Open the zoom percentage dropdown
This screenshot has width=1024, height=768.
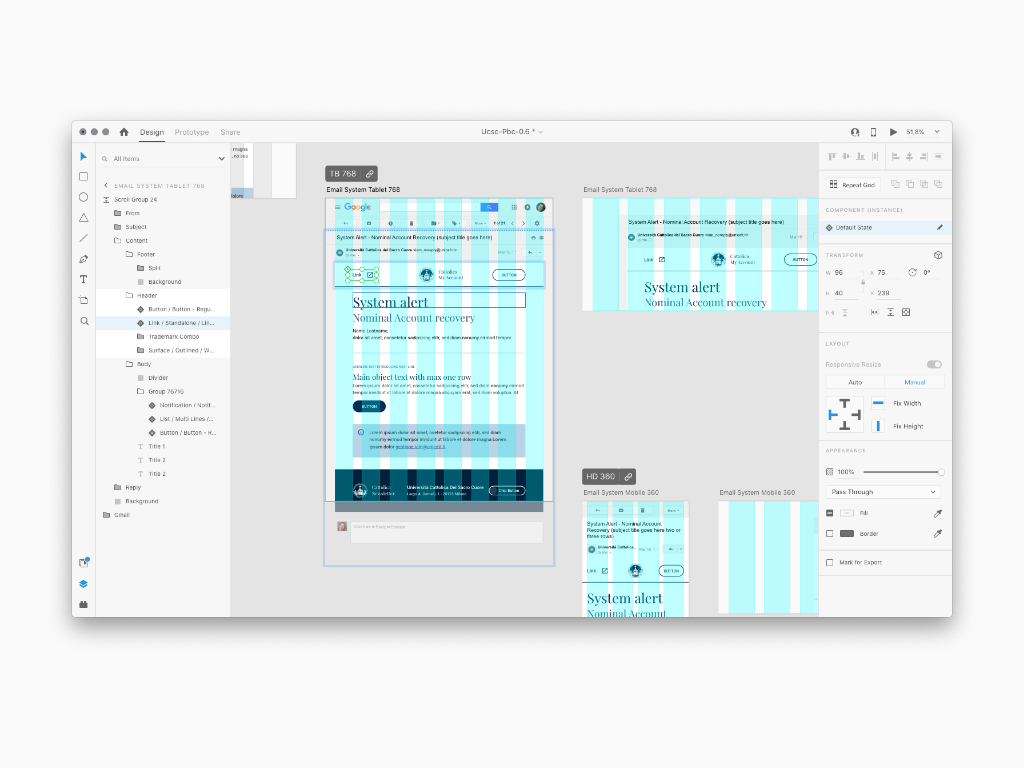(x=937, y=132)
